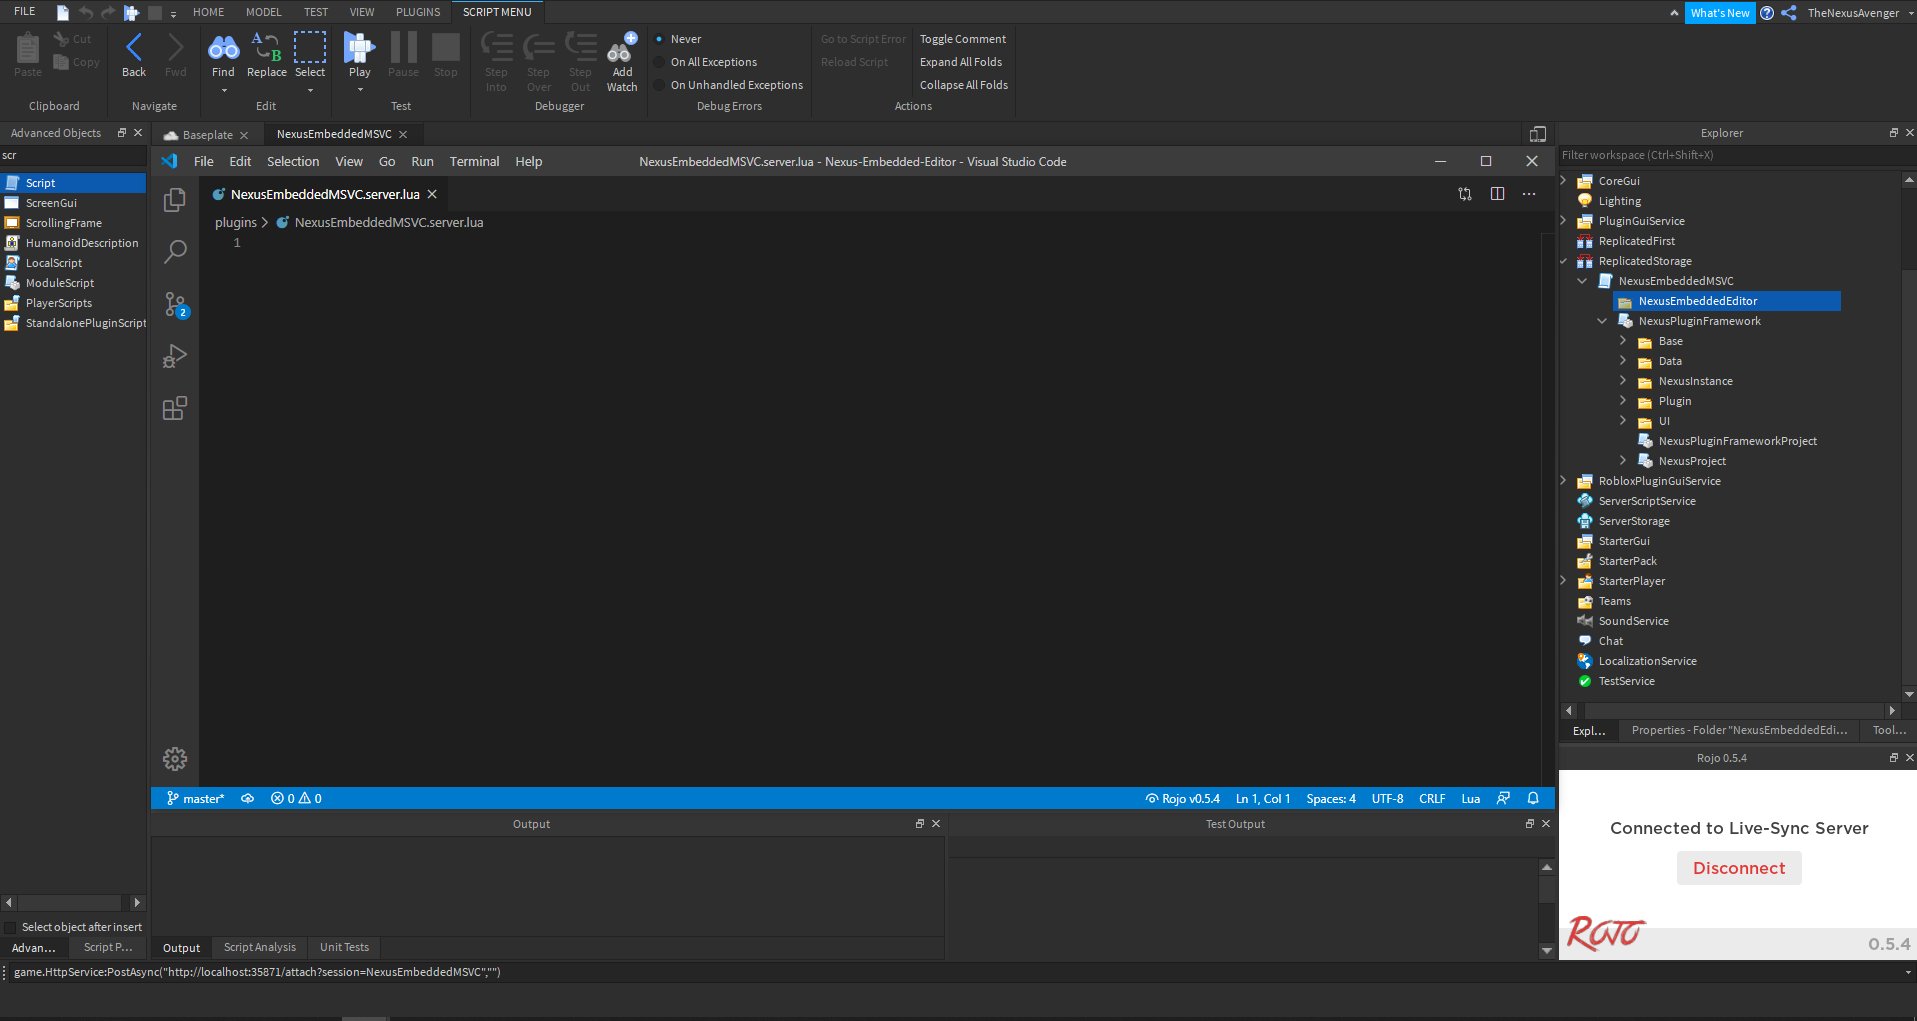Viewport: 1917px width, 1021px height.
Task: Collapse ReplicatedStorage in Explorer
Action: 1564,260
